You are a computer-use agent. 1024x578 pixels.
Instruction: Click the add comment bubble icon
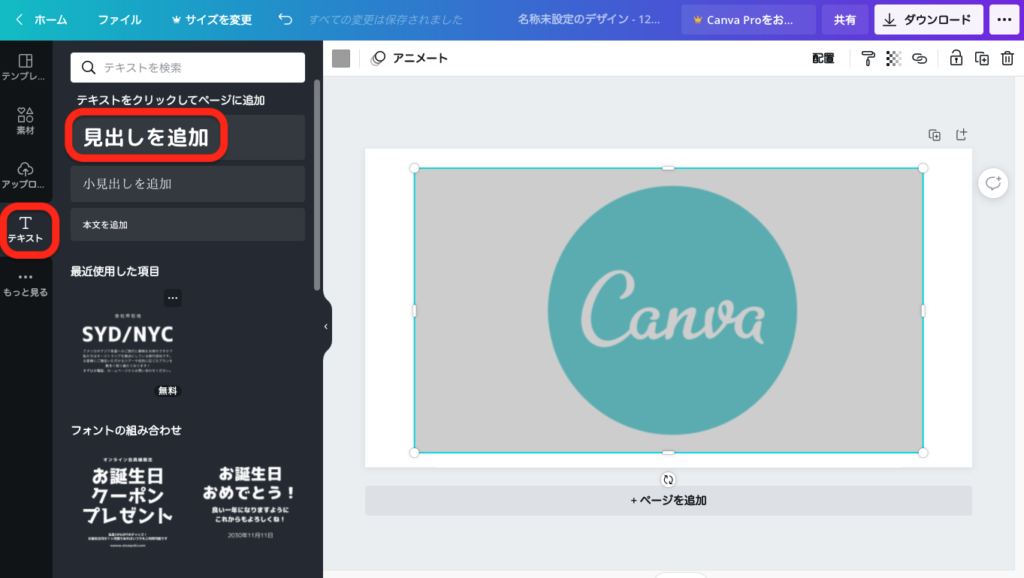pyautogui.click(x=993, y=184)
